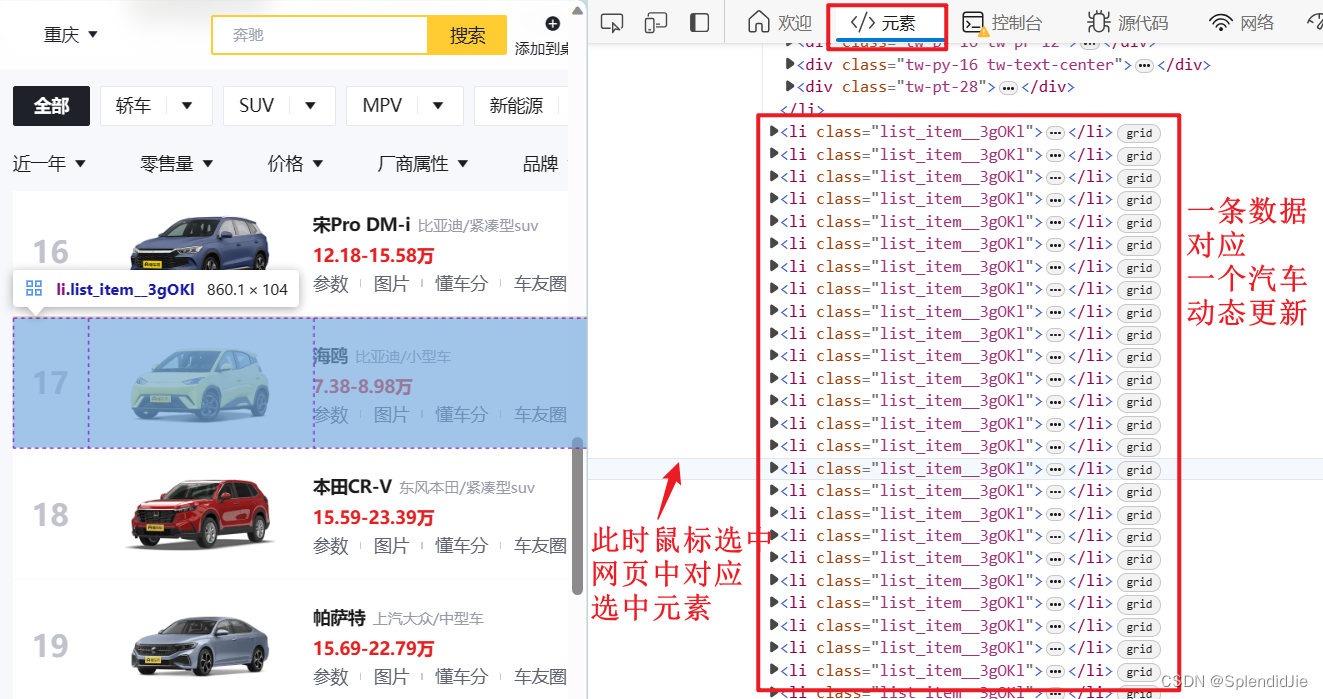Click the yellow 搜索 button
The height and width of the screenshot is (699, 1323).
(x=467, y=35)
